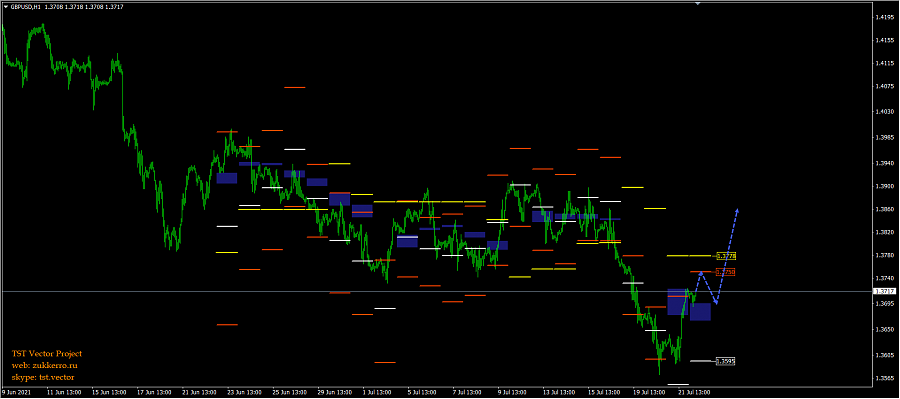This screenshot has height=399, width=900.
Task: Select the red 1.3750 price label
Action: click(727, 272)
